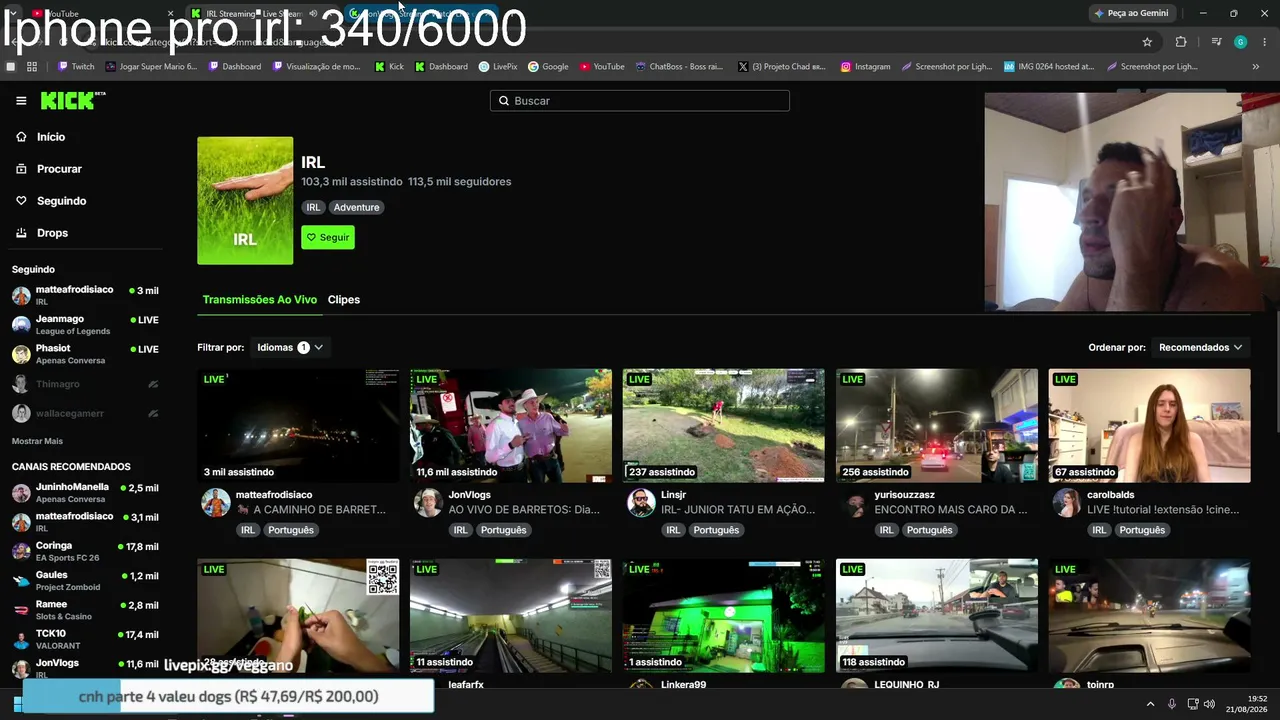Click the green KICK logo

click(72, 100)
